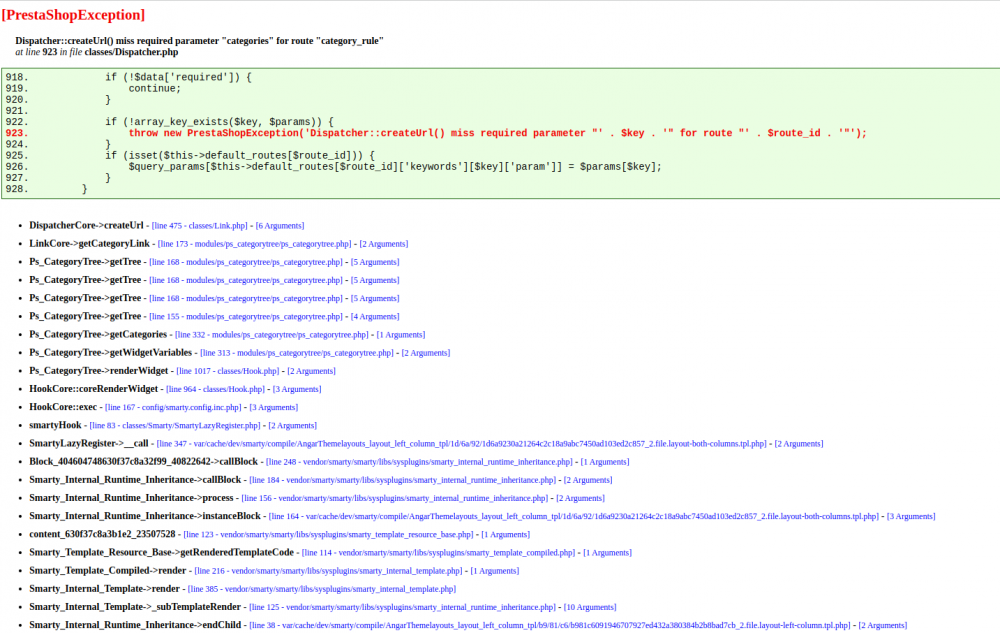Open line 156 smarty_internal_runtime_inheritance.php link
The height and width of the screenshot is (633, 1000).
(x=395, y=498)
